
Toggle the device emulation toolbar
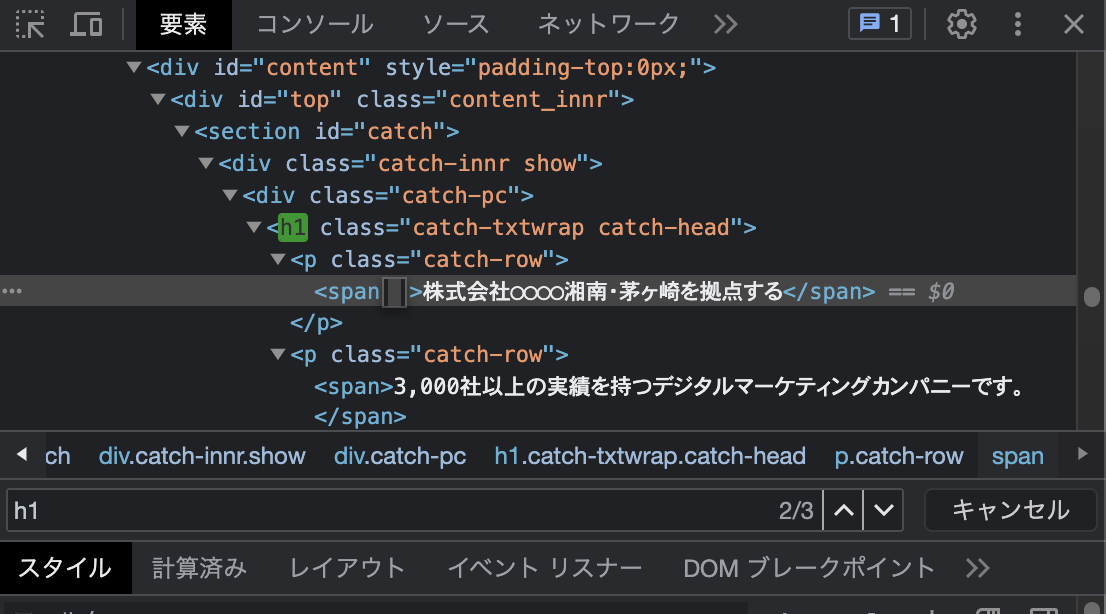[85, 25]
